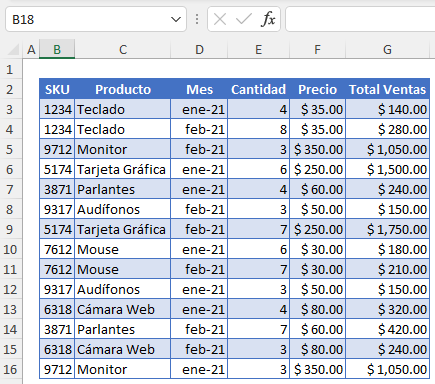This screenshot has height=384, width=435.
Task: Click the Enter checkmark icon in formula bar
Action: (244, 19)
